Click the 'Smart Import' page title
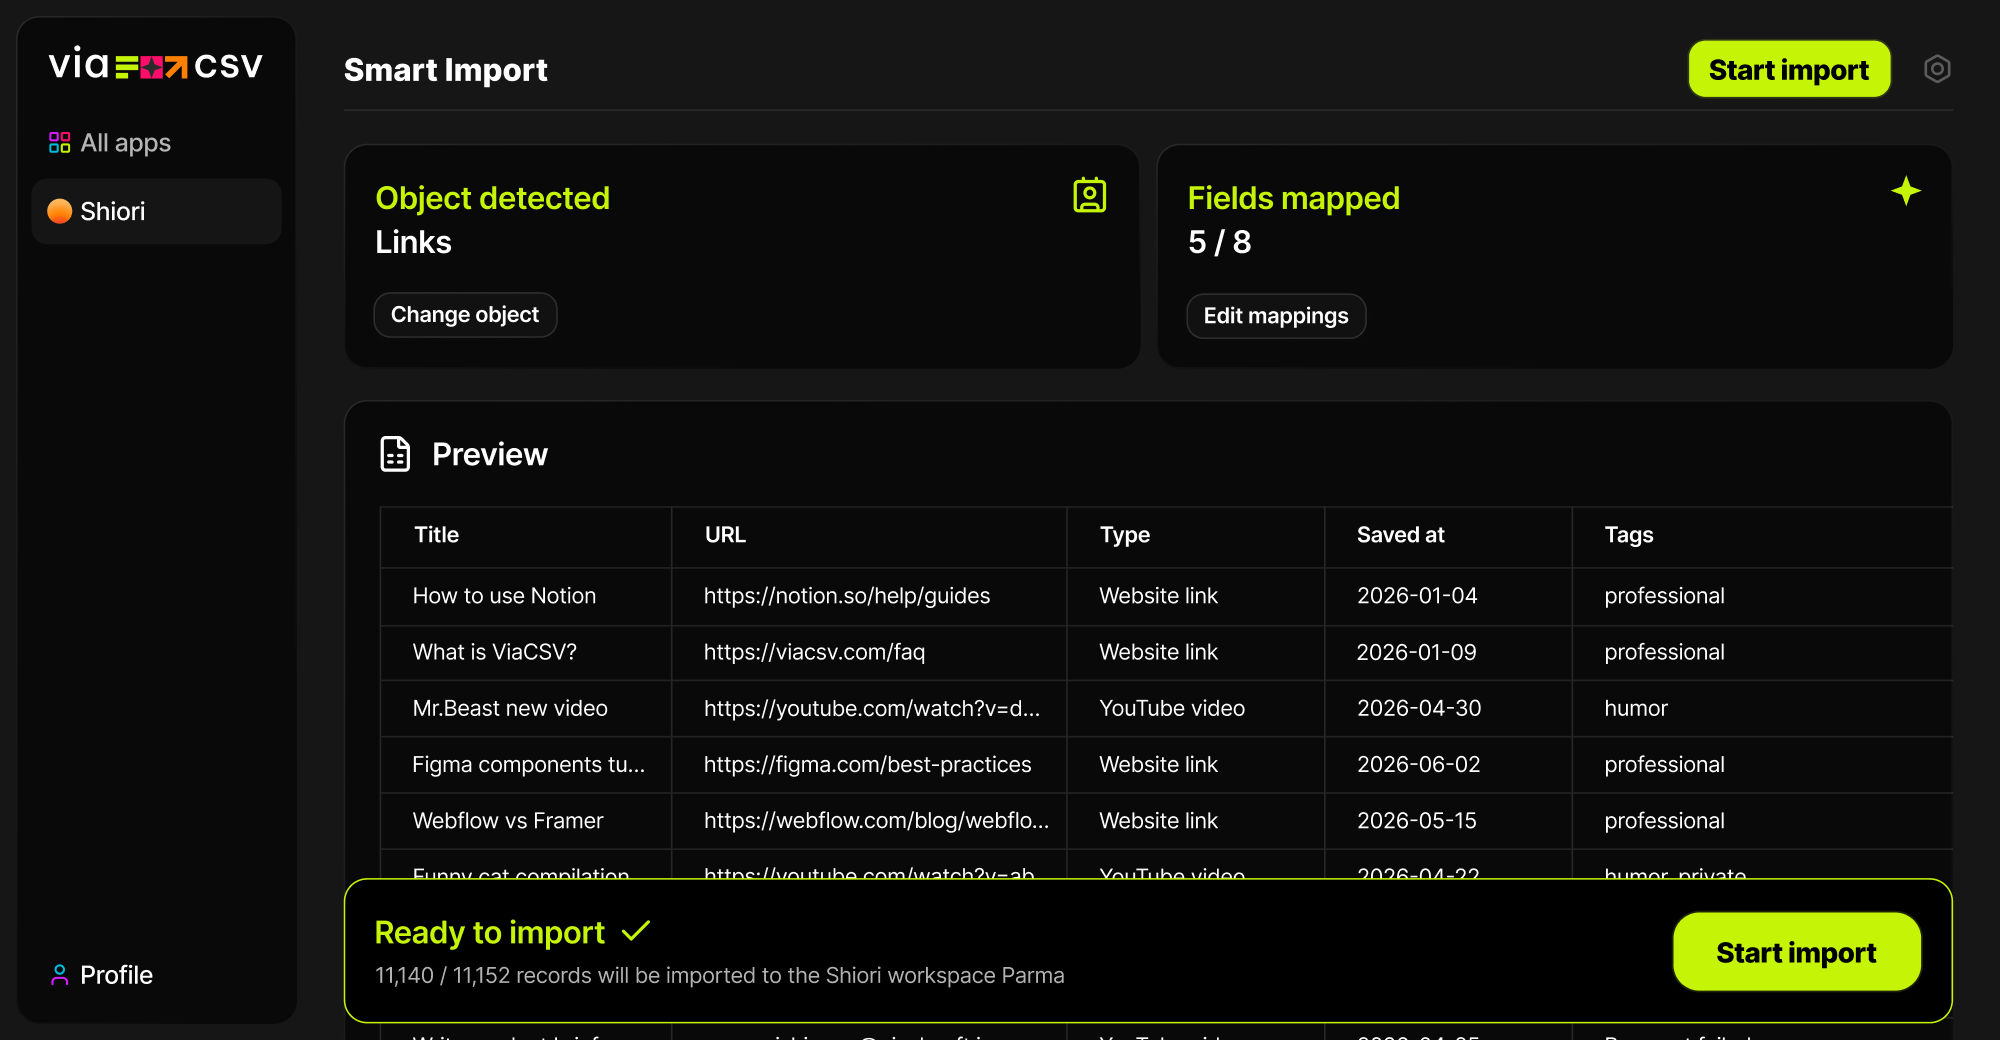 coord(445,70)
